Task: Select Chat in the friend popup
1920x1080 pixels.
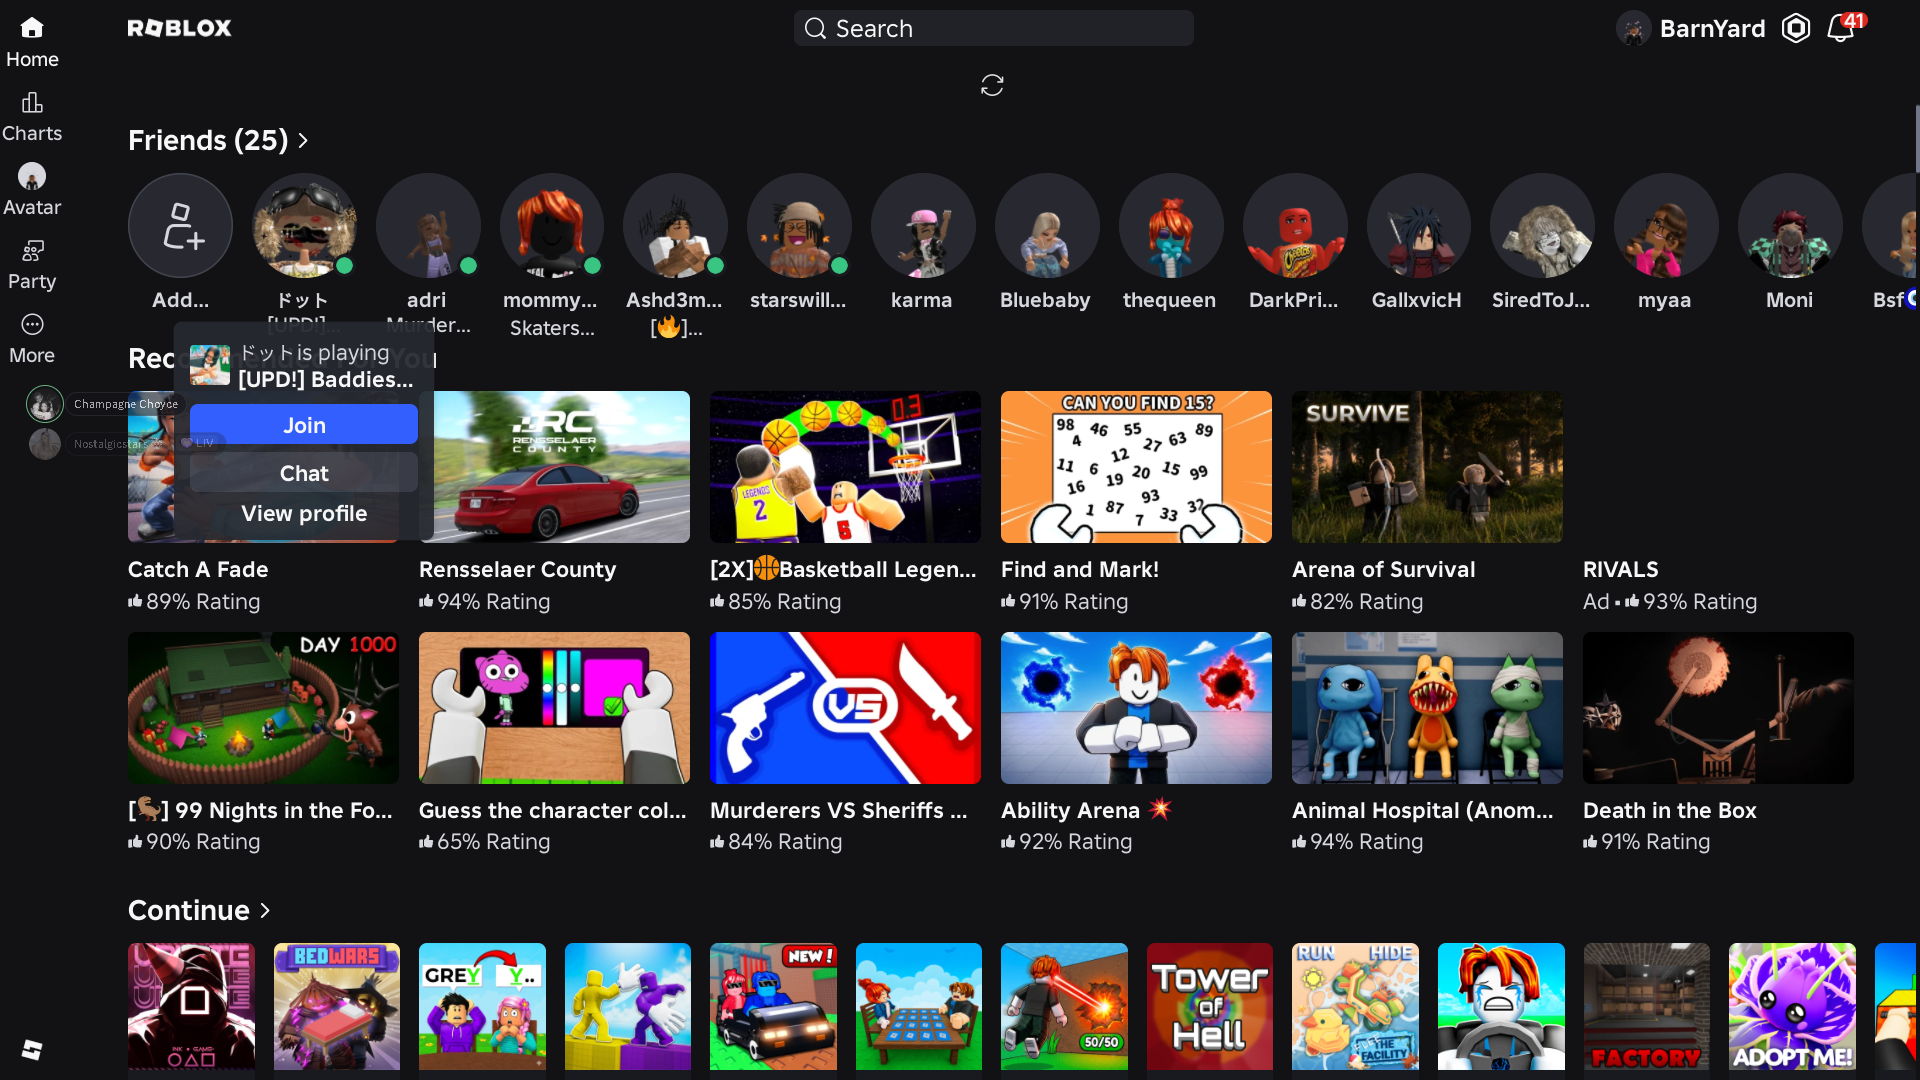Action: [304, 473]
